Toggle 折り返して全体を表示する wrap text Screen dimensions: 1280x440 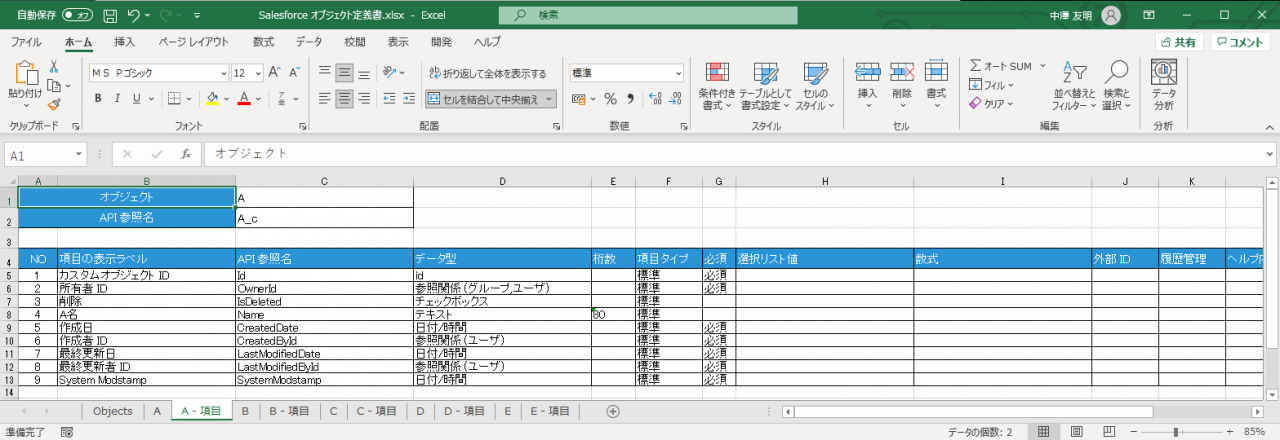(489, 73)
